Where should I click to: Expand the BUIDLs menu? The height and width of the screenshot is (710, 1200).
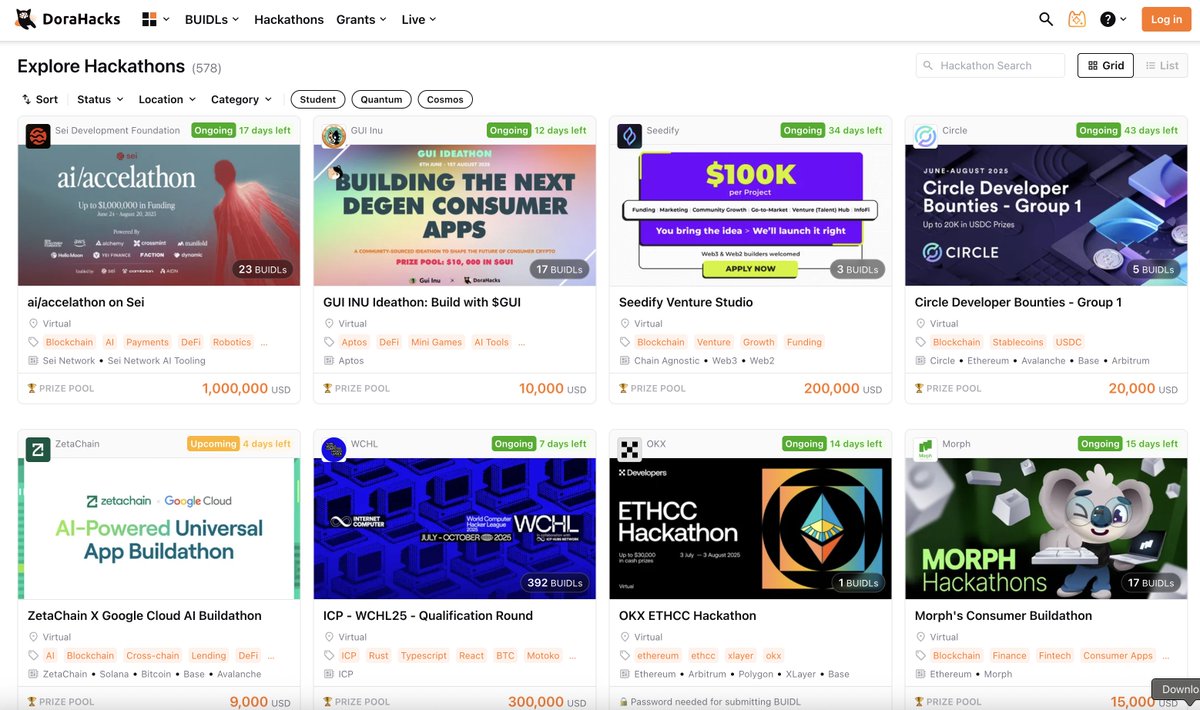[212, 19]
